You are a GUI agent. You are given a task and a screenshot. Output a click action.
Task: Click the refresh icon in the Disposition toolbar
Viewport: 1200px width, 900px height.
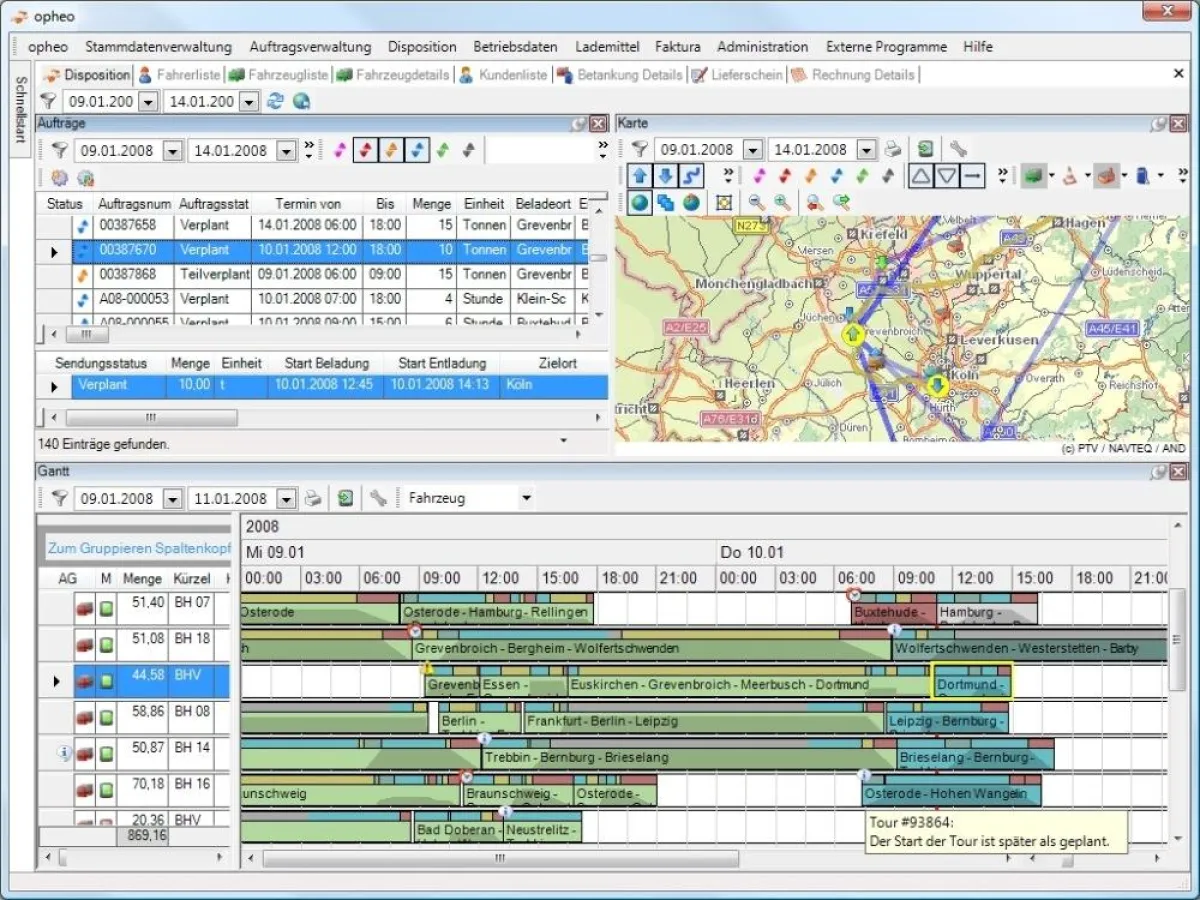click(x=276, y=101)
